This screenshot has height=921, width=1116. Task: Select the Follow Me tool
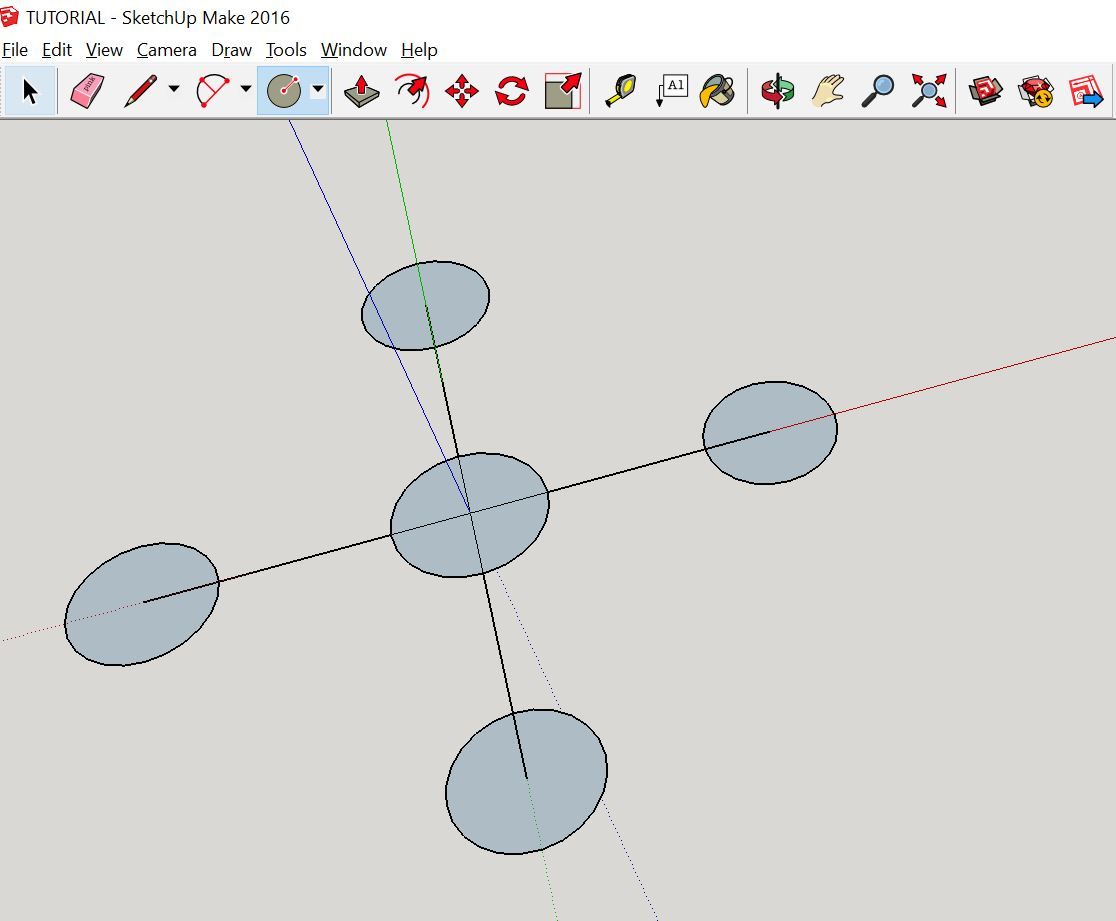(410, 91)
